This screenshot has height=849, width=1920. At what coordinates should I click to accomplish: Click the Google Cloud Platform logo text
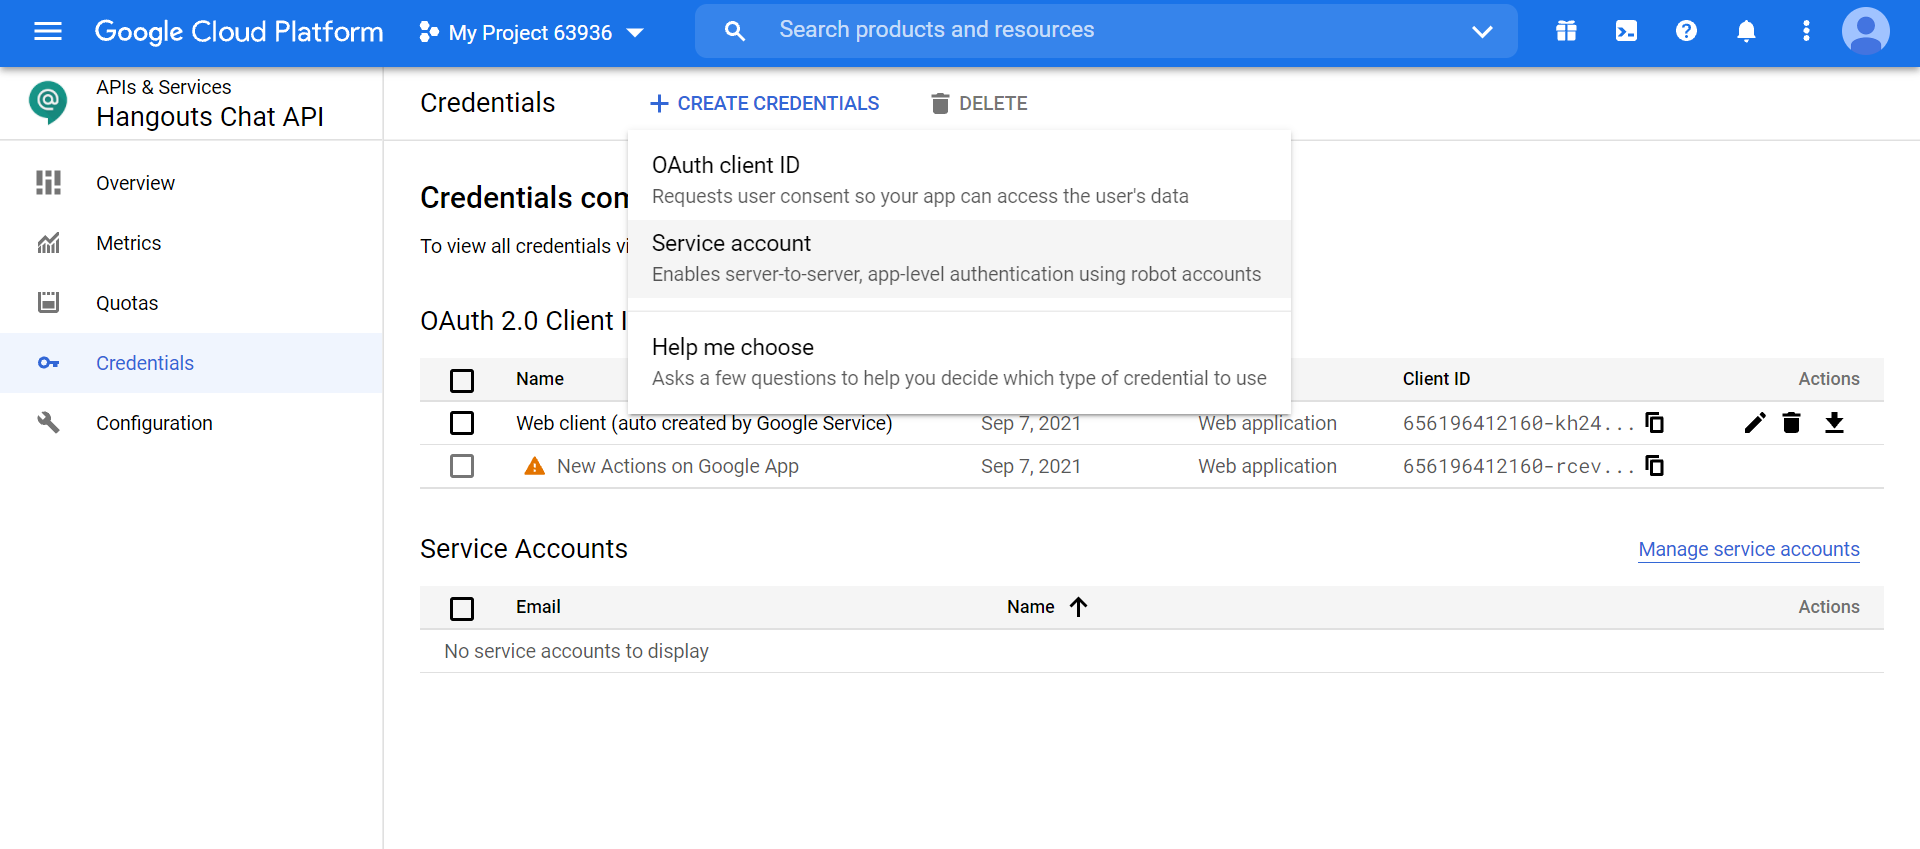239,32
